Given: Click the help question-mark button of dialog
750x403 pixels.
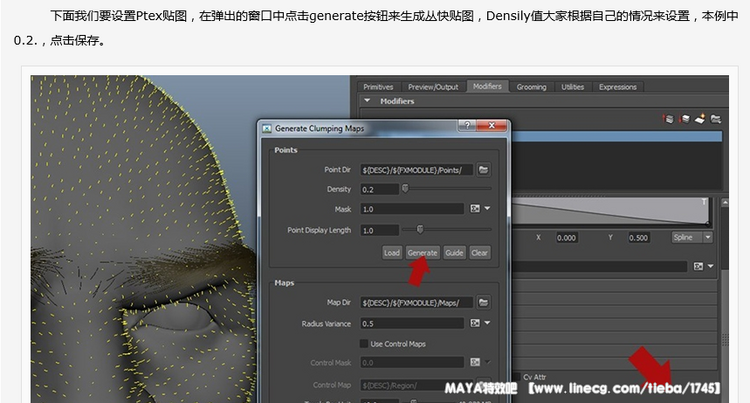Looking at the screenshot, I should [467, 125].
